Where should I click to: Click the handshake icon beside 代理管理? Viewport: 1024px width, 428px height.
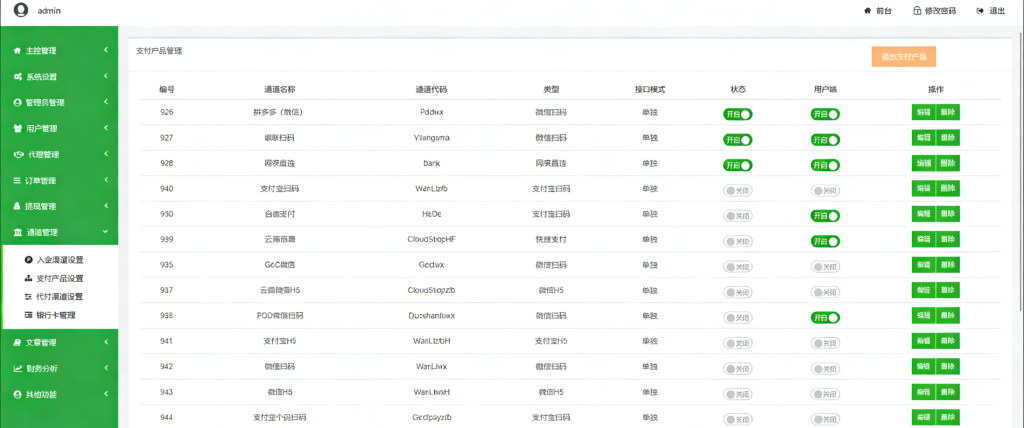coord(17,154)
